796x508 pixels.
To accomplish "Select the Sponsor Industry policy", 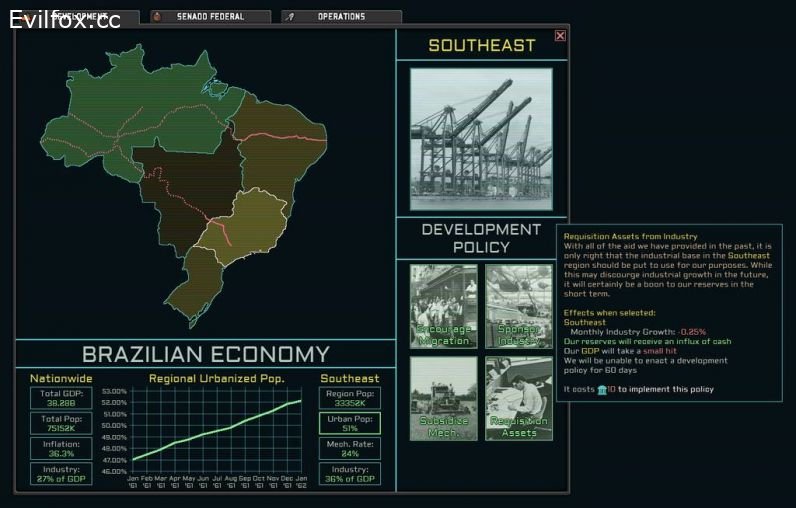I will [x=518, y=305].
